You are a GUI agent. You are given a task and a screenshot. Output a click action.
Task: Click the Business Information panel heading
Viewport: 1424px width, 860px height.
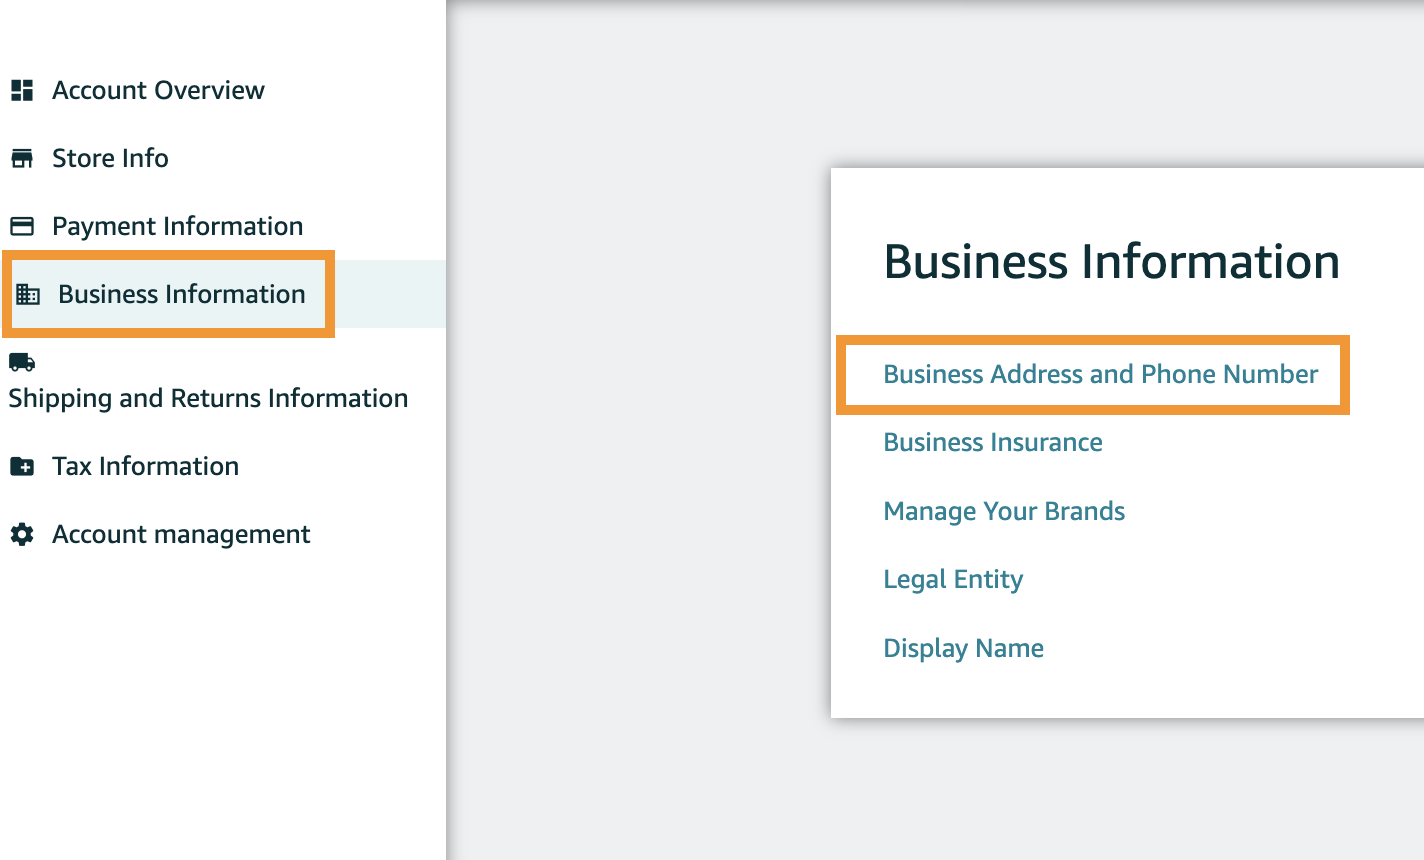1111,262
